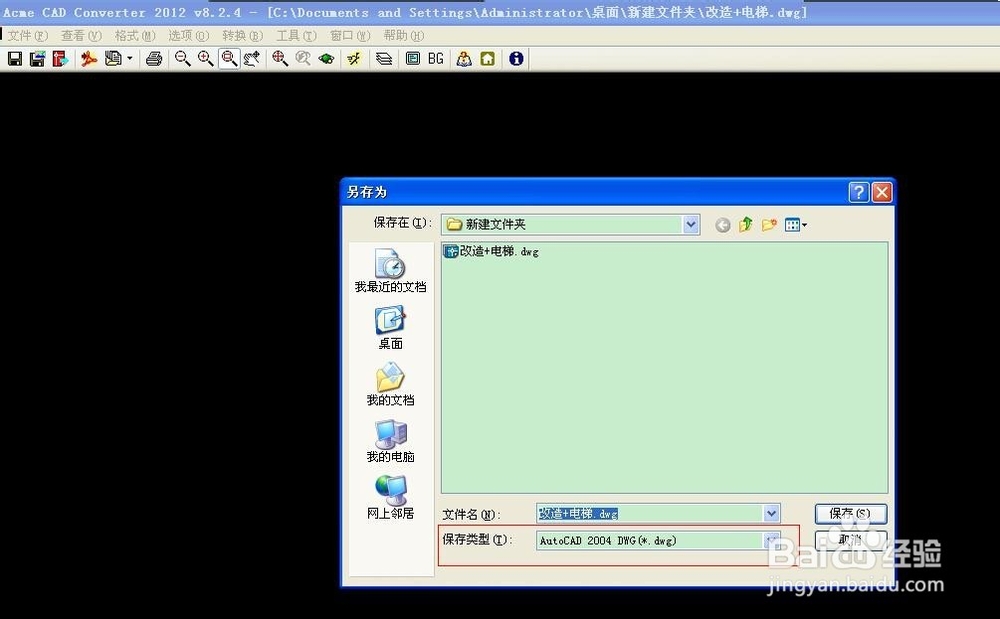The image size is (1000, 619).
Task: Click the Help question mark button
Action: pos(858,192)
